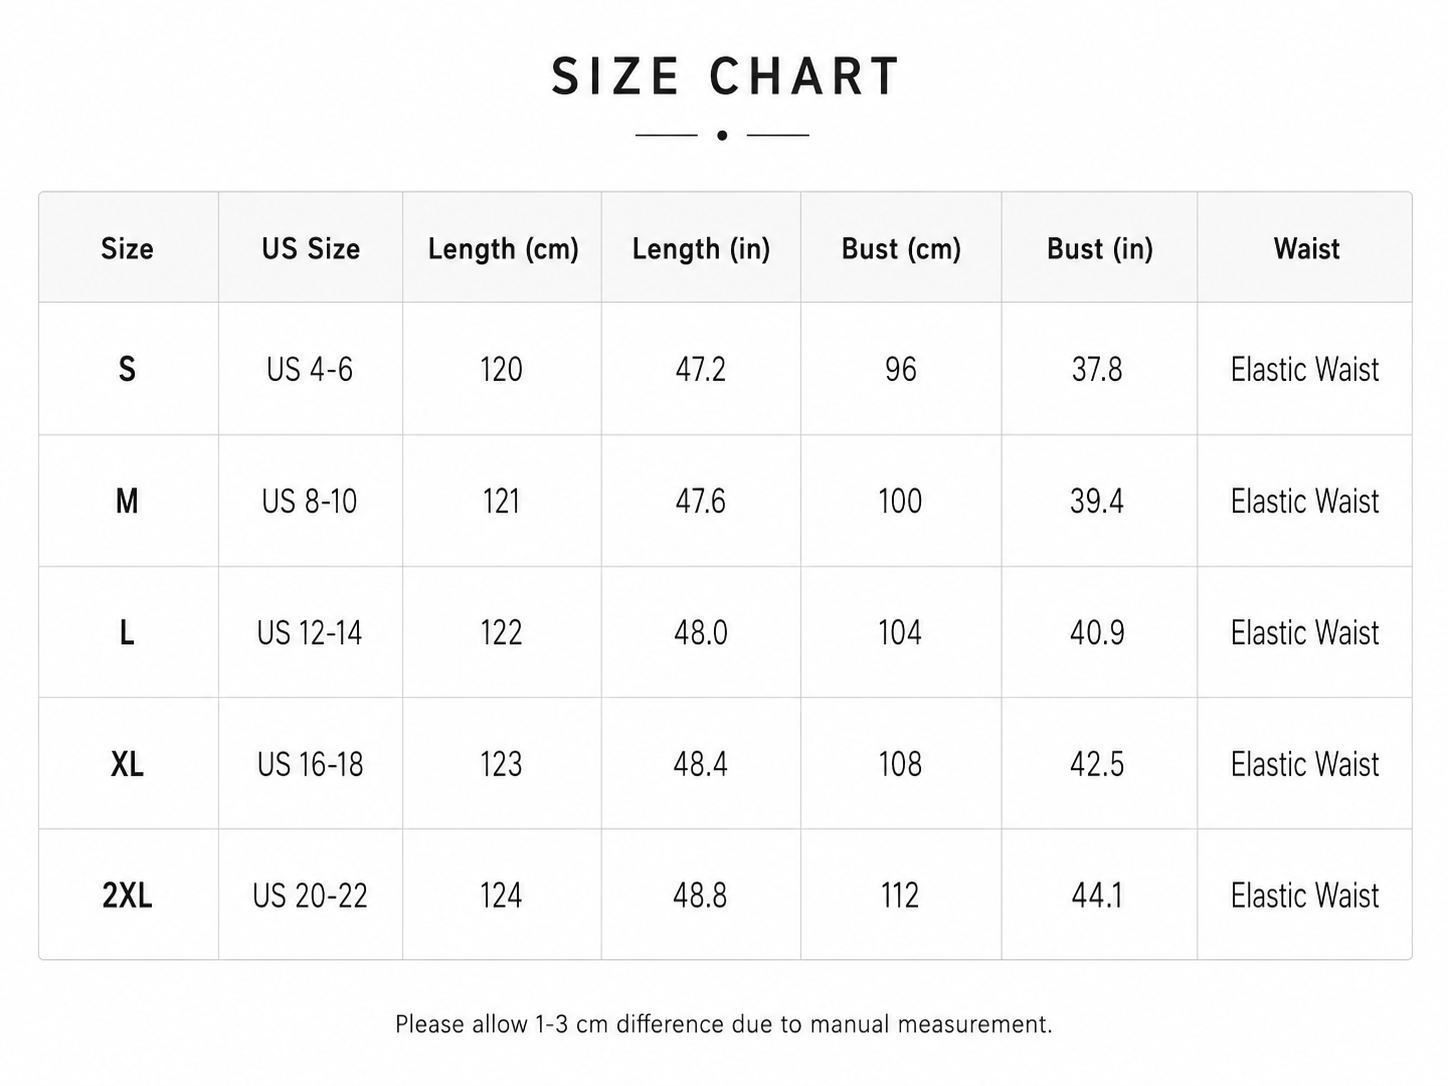Click the 112 bust value

900,896
